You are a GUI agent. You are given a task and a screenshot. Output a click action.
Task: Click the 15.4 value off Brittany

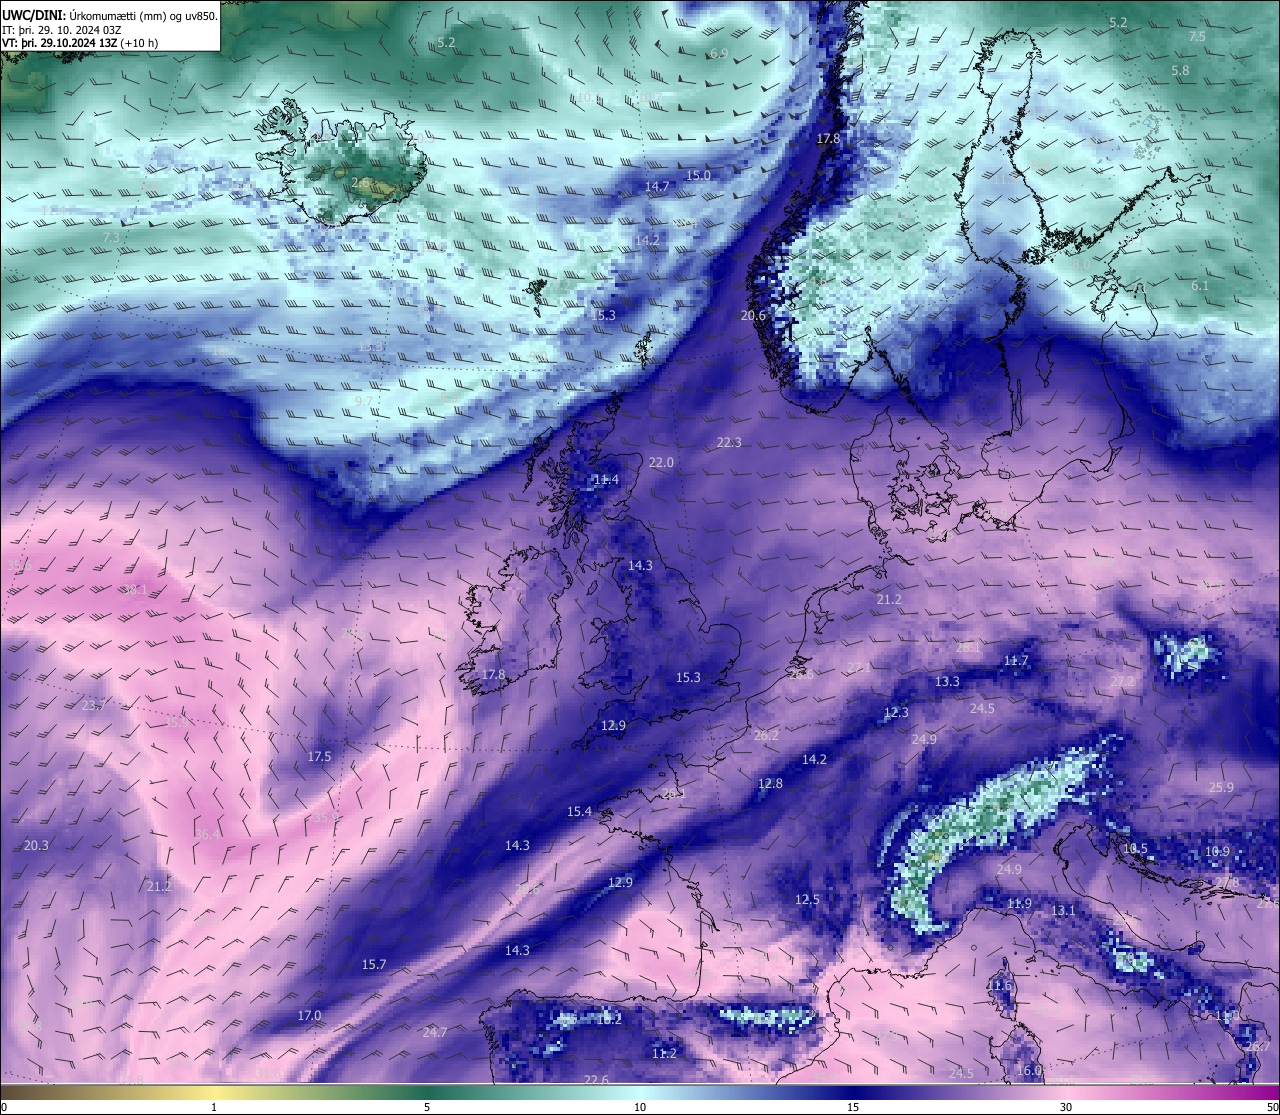(x=579, y=812)
